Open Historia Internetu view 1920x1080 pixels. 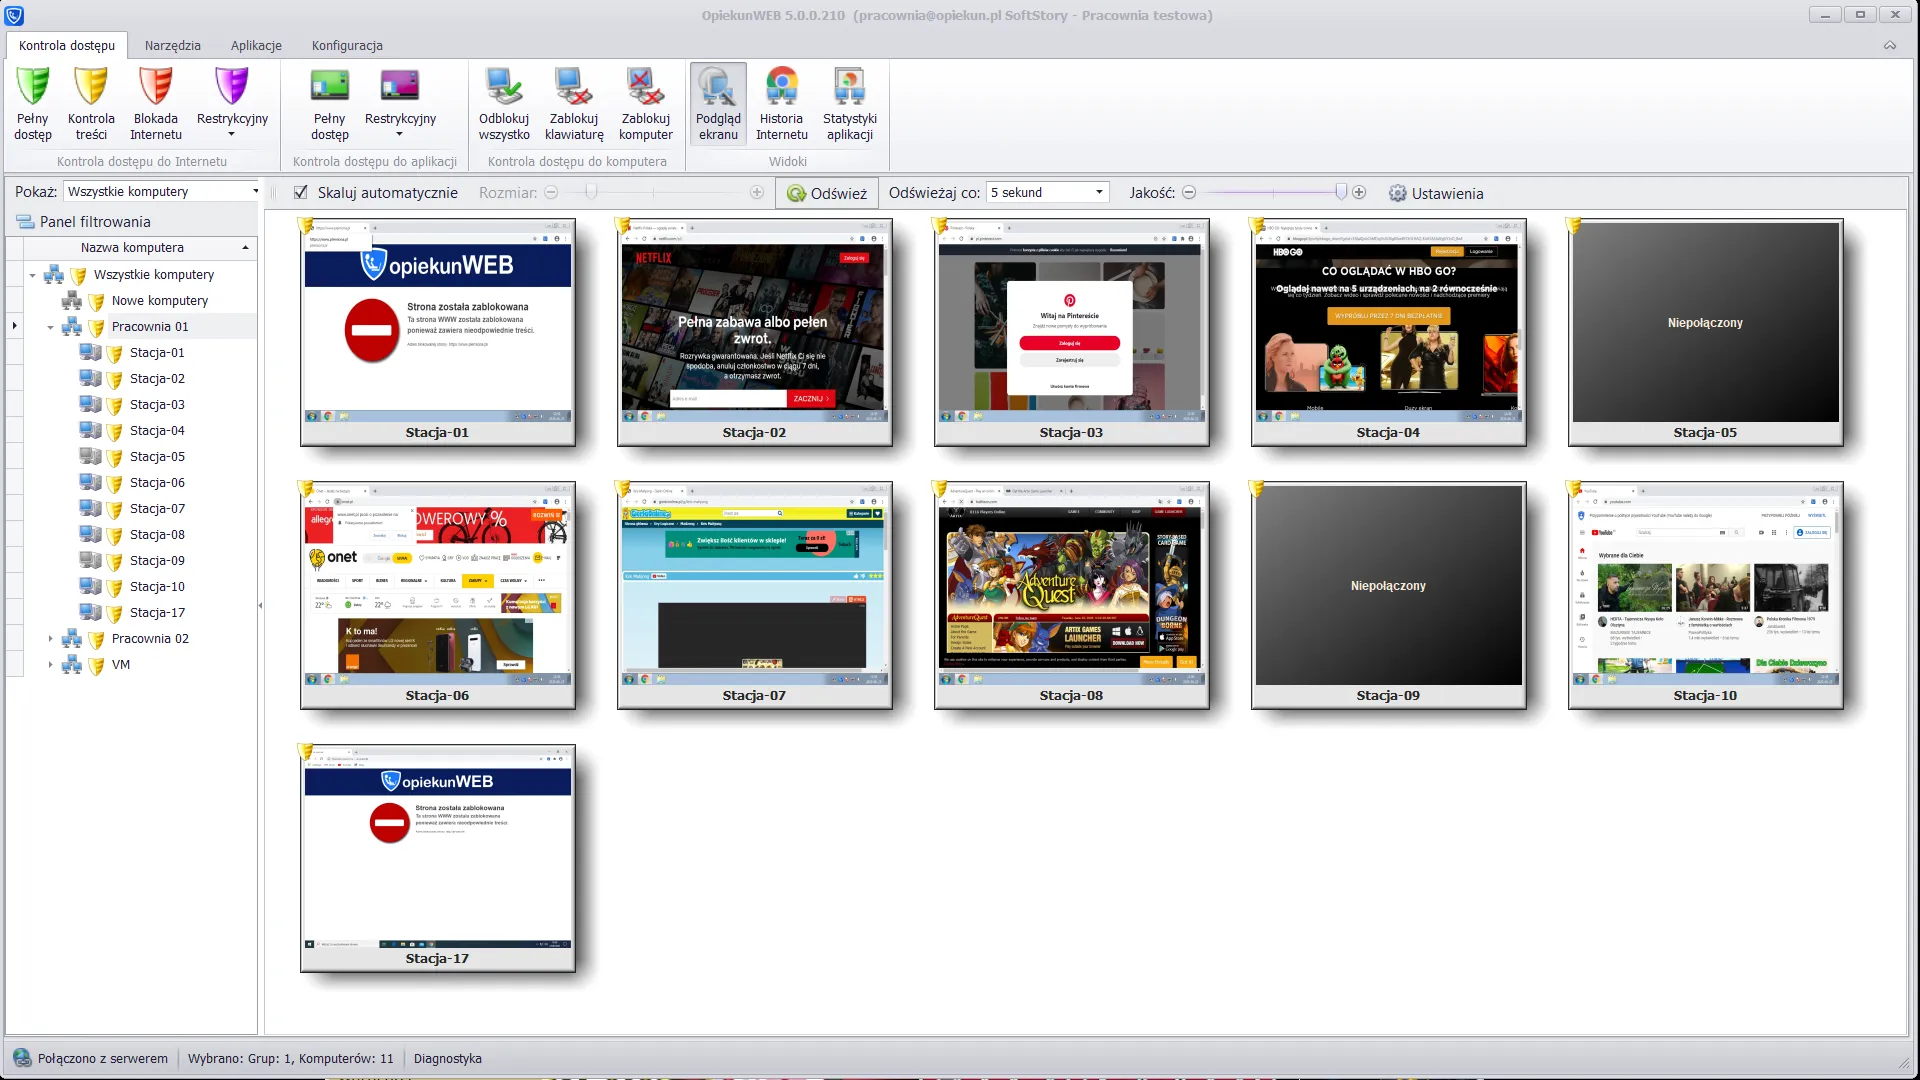pyautogui.click(x=781, y=103)
